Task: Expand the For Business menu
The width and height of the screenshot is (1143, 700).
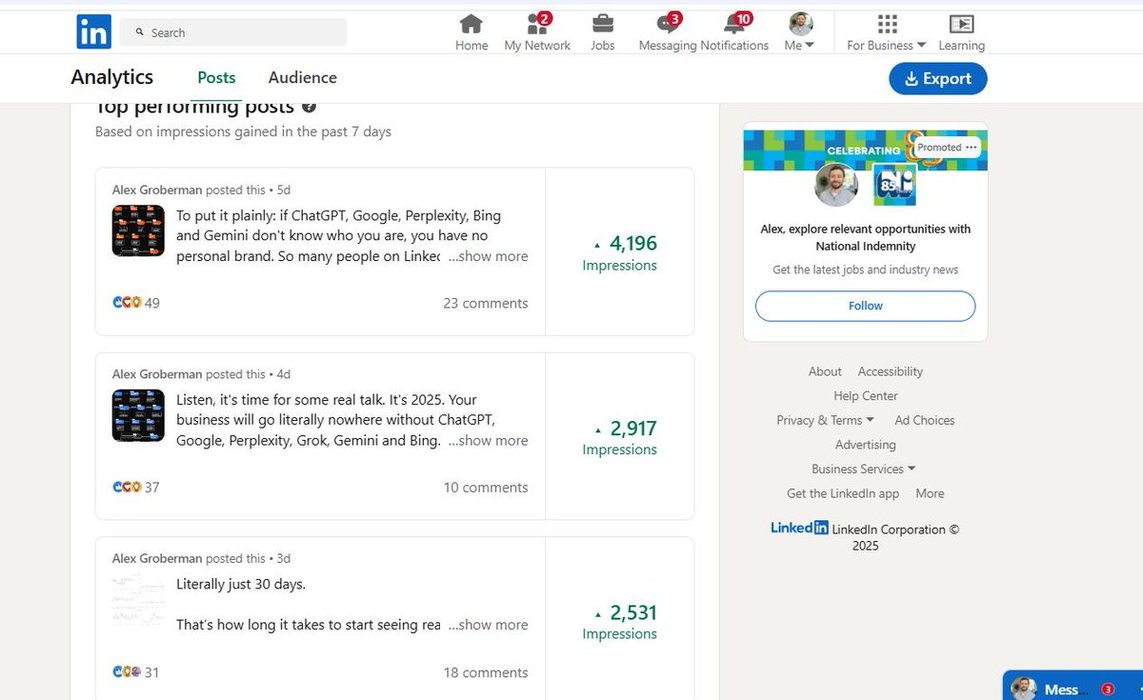Action: [x=886, y=32]
